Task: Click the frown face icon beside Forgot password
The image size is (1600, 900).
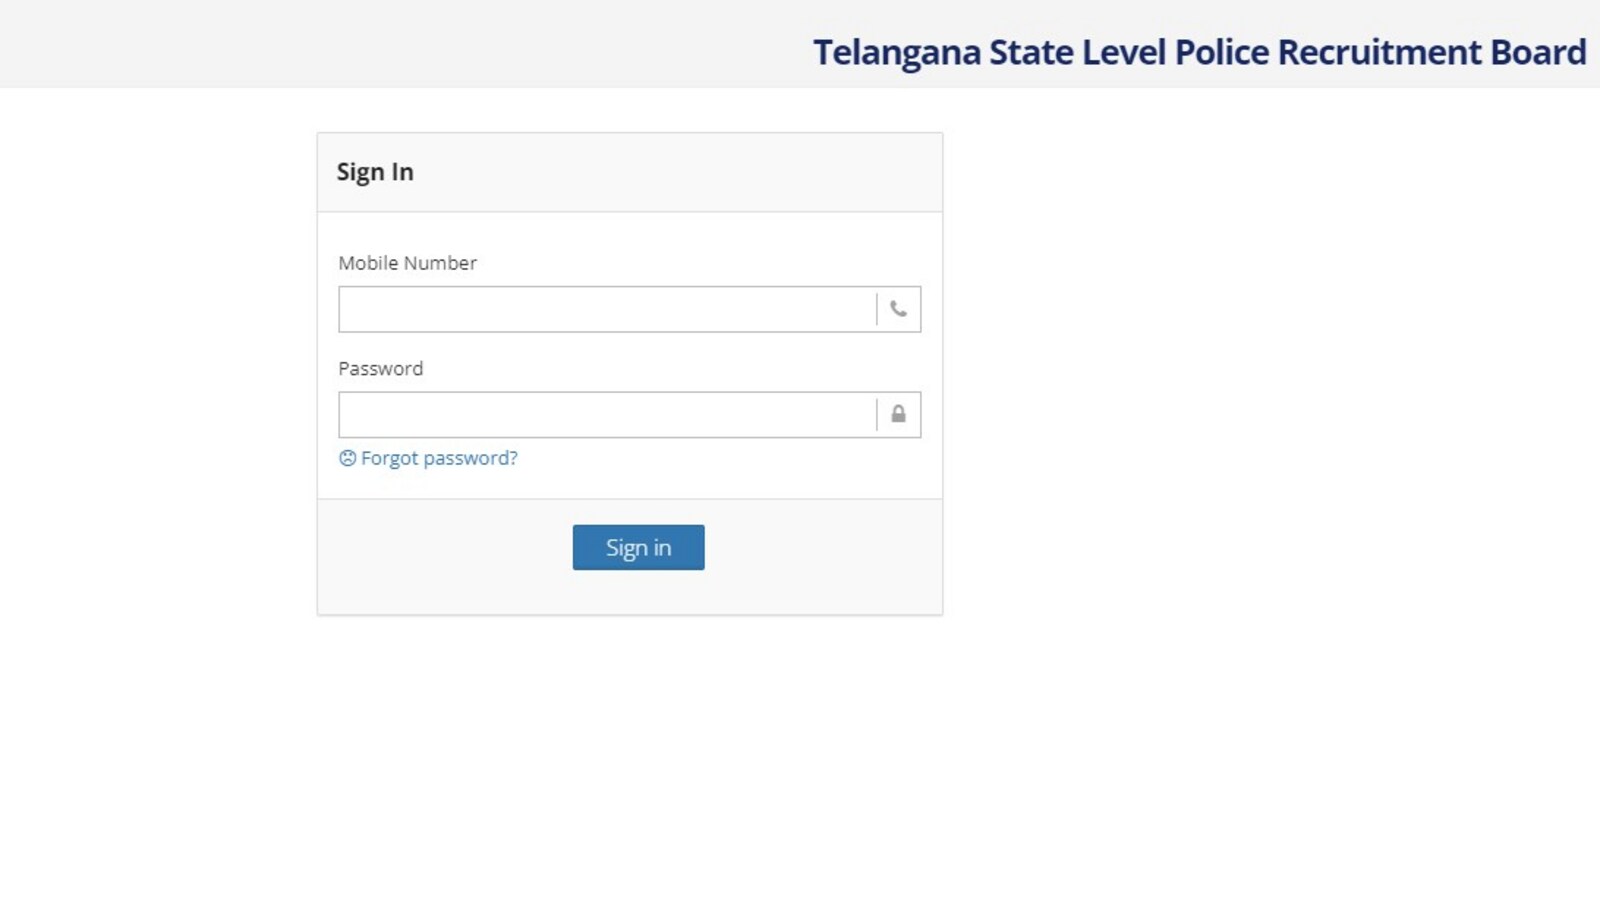Action: (347, 458)
